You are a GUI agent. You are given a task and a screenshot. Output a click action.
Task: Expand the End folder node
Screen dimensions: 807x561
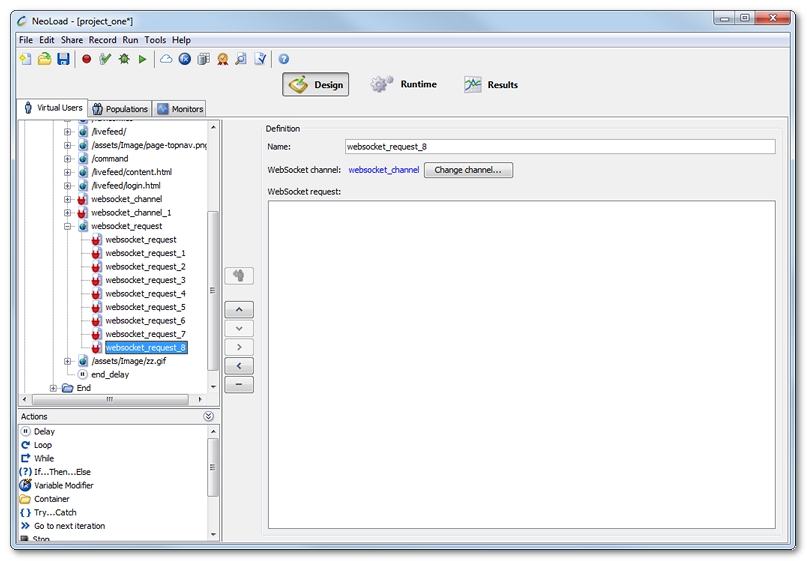point(54,388)
